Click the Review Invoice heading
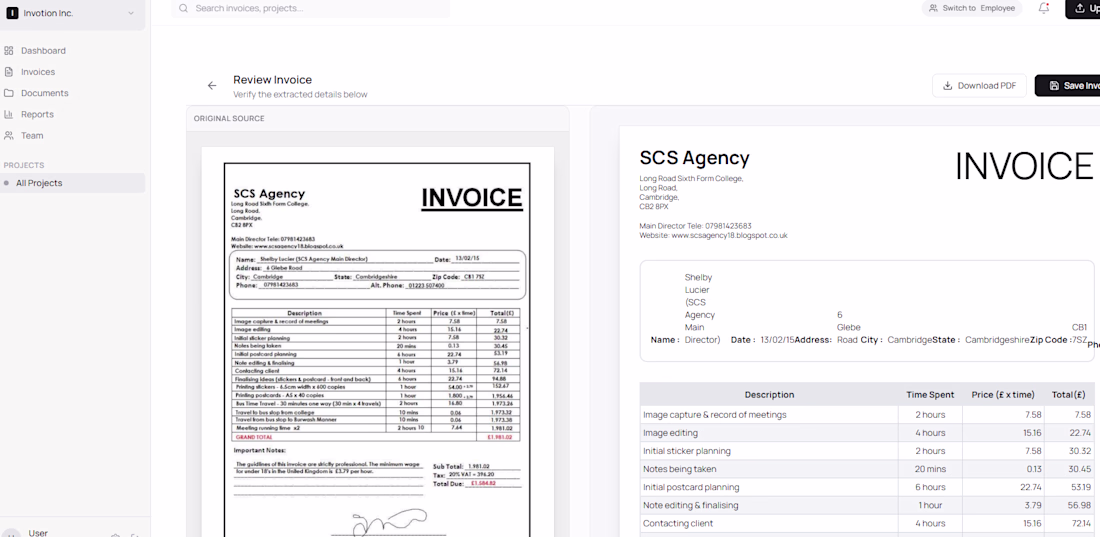This screenshot has width=1100, height=537. point(272,80)
